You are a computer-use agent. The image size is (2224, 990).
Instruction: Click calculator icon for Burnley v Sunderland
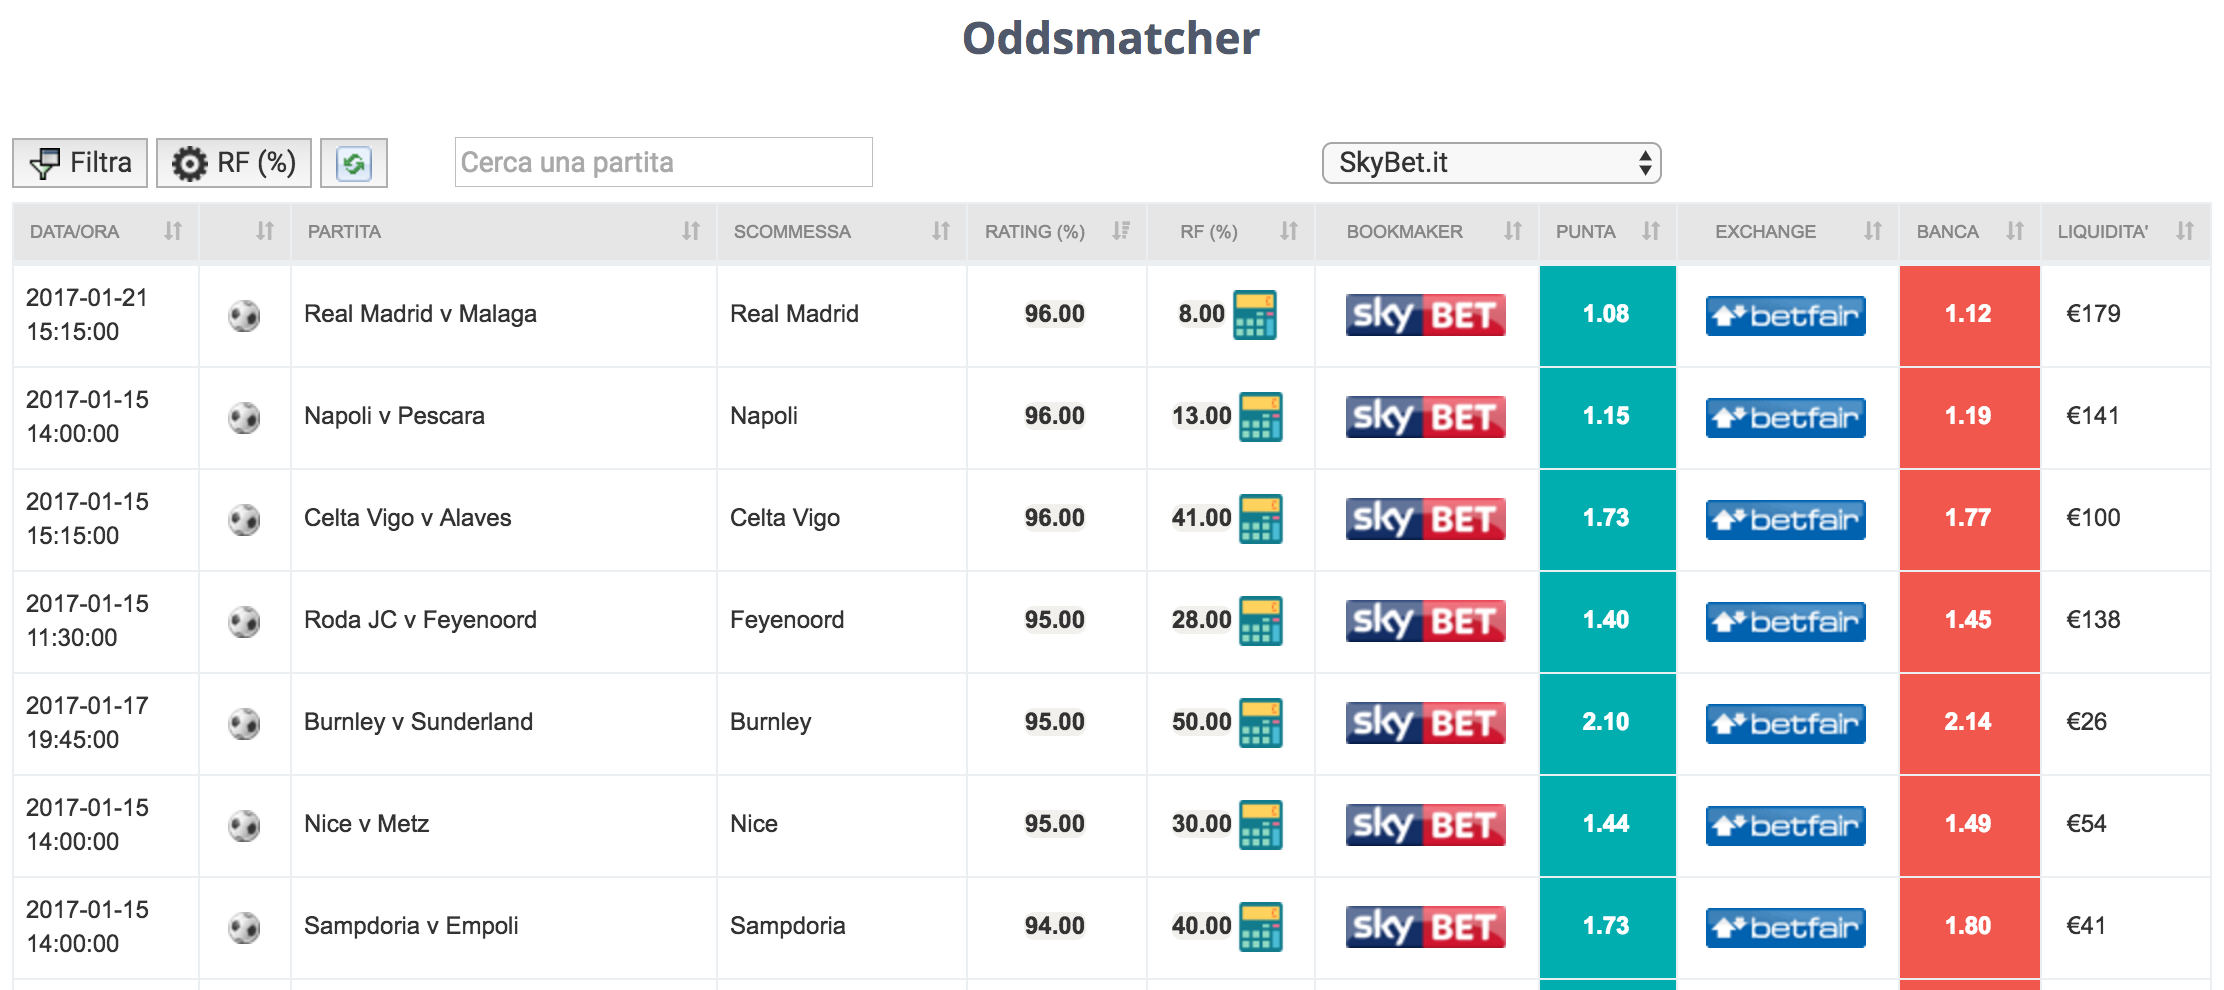pos(1260,723)
